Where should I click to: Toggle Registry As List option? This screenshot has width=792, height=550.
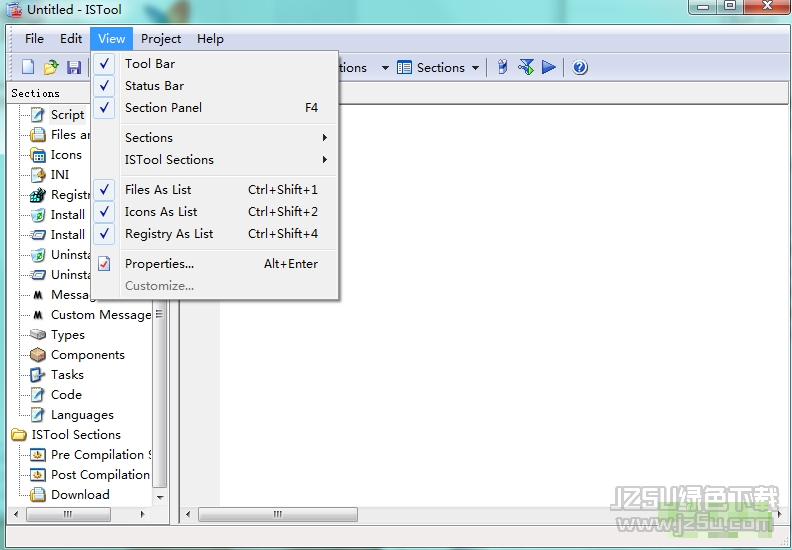click(x=216, y=234)
